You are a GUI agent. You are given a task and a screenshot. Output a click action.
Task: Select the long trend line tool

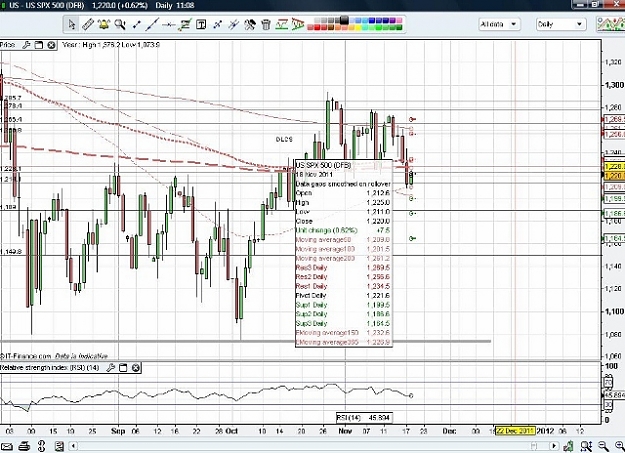coord(152,24)
